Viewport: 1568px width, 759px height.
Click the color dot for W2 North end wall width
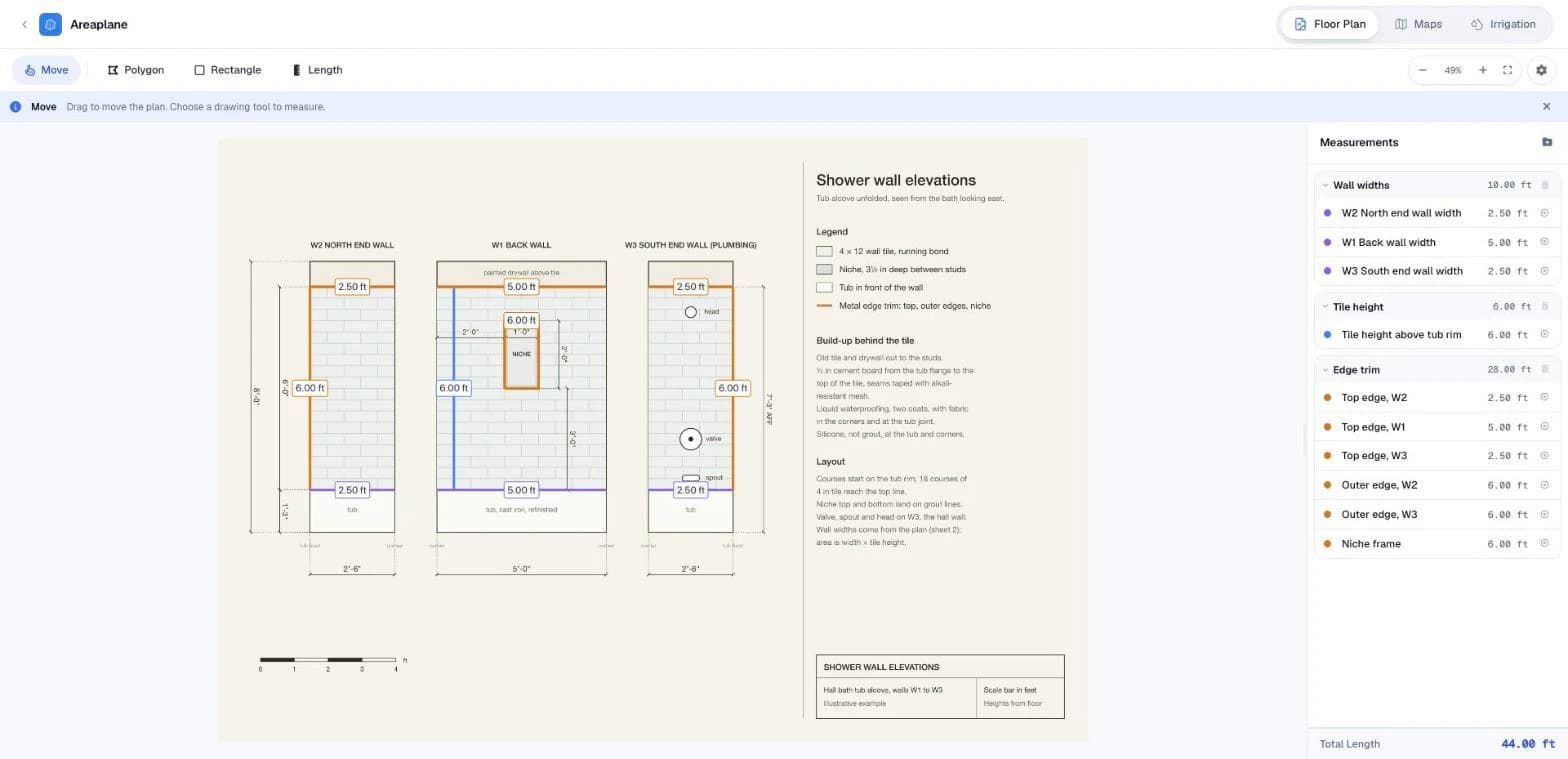1327,213
